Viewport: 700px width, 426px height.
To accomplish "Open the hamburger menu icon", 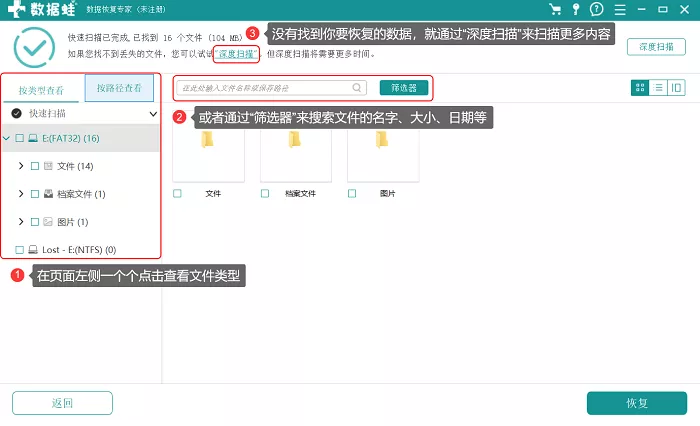I will (620, 9).
